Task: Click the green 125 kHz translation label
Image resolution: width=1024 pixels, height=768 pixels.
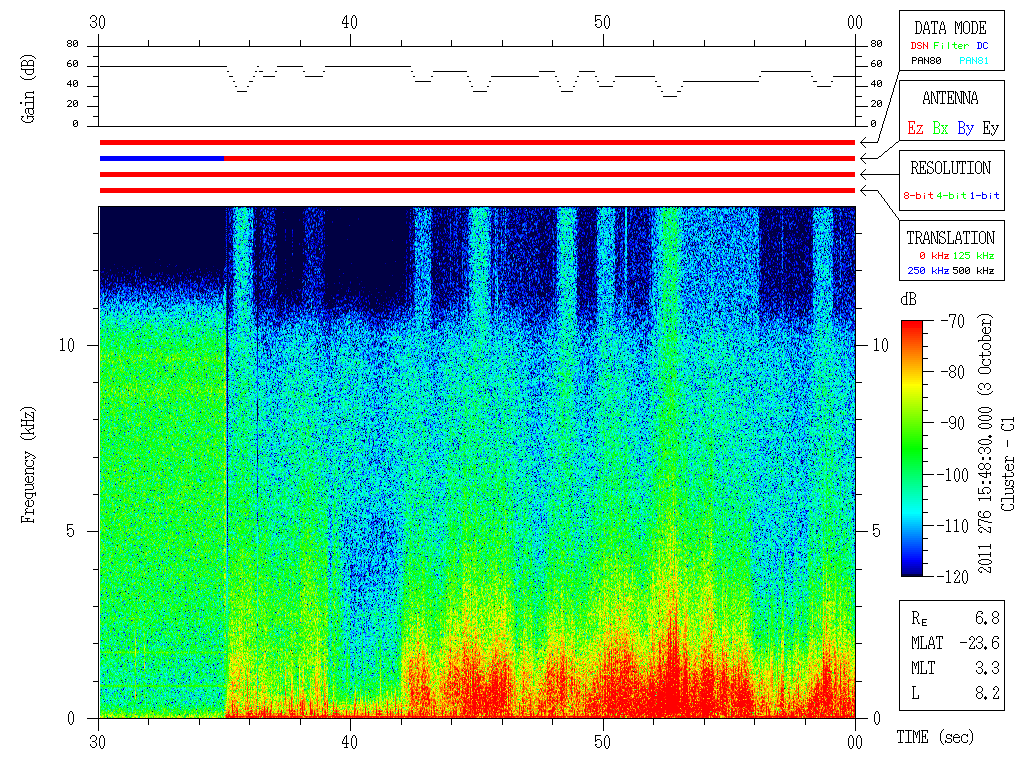Action: point(973,255)
